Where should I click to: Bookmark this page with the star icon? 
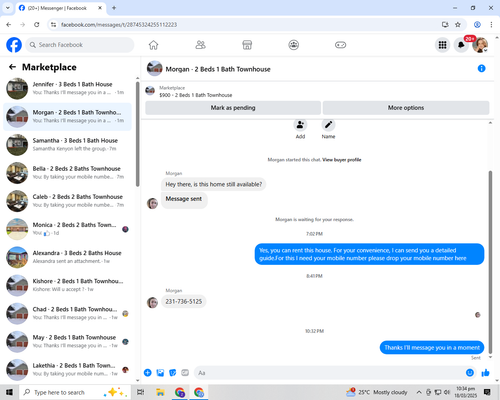(458, 25)
